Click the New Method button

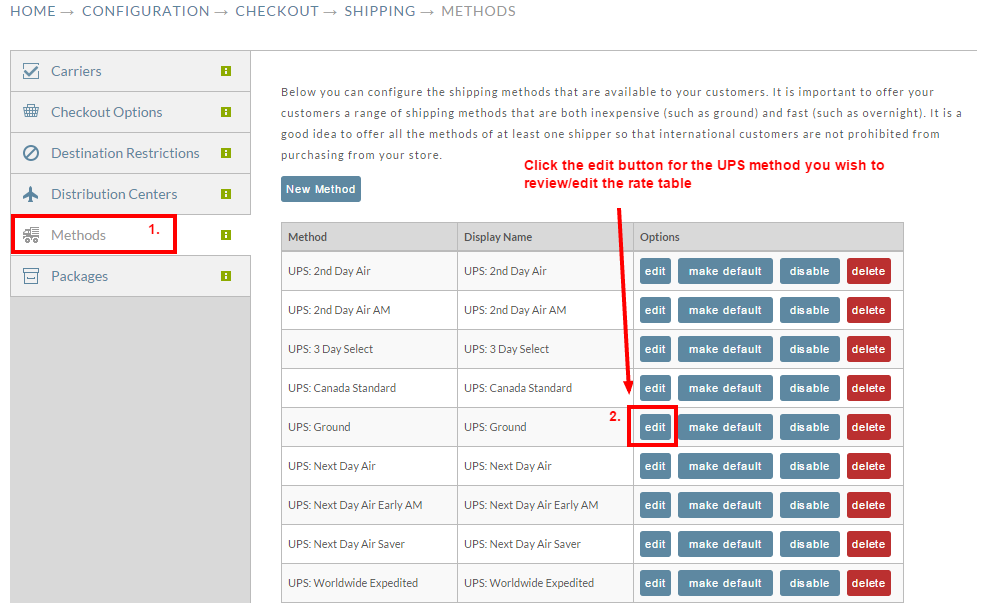(x=321, y=189)
